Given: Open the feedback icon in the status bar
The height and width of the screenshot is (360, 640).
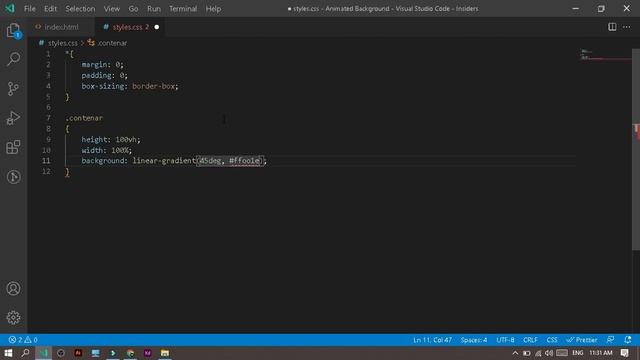Looking at the screenshot, I should (611, 340).
